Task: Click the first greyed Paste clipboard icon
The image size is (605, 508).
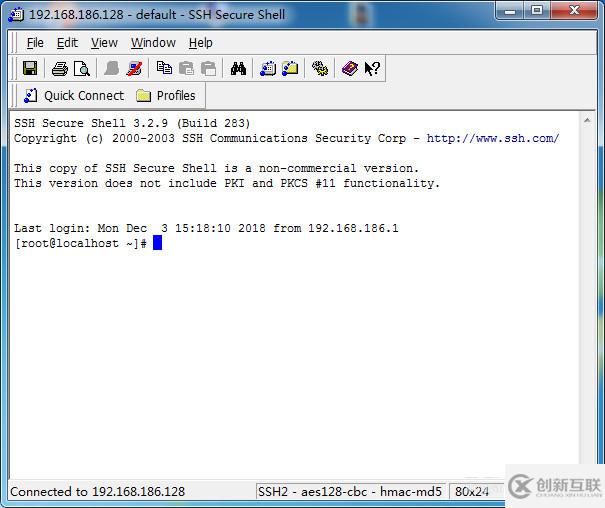Action: [x=186, y=69]
